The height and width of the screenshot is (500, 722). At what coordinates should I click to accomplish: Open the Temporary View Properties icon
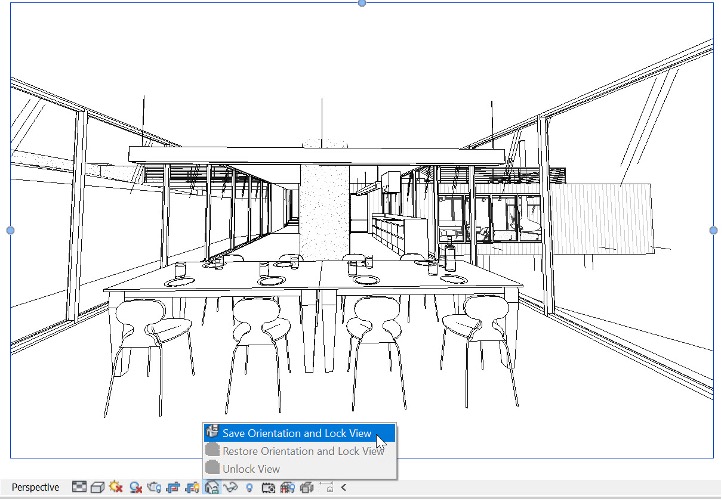(x=268, y=487)
